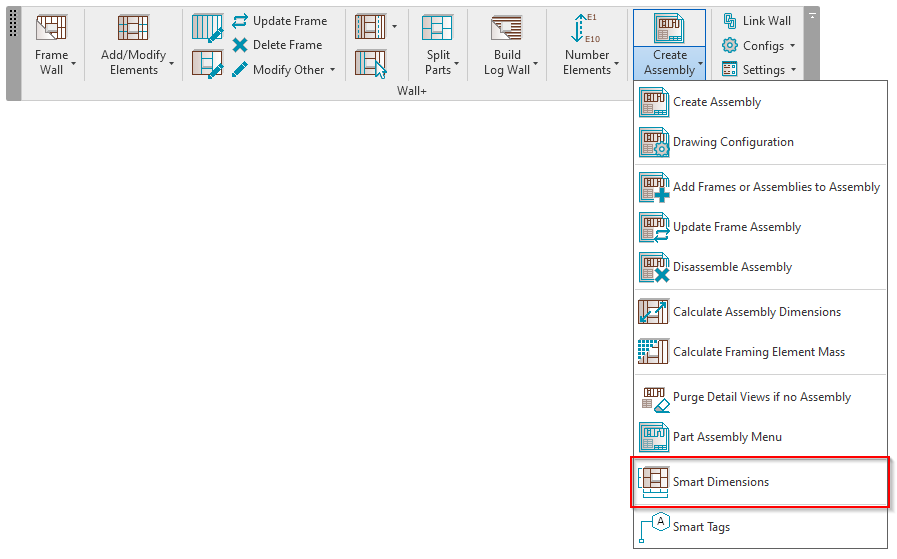
Task: Click the Build Log Wall icon
Action: point(507,28)
